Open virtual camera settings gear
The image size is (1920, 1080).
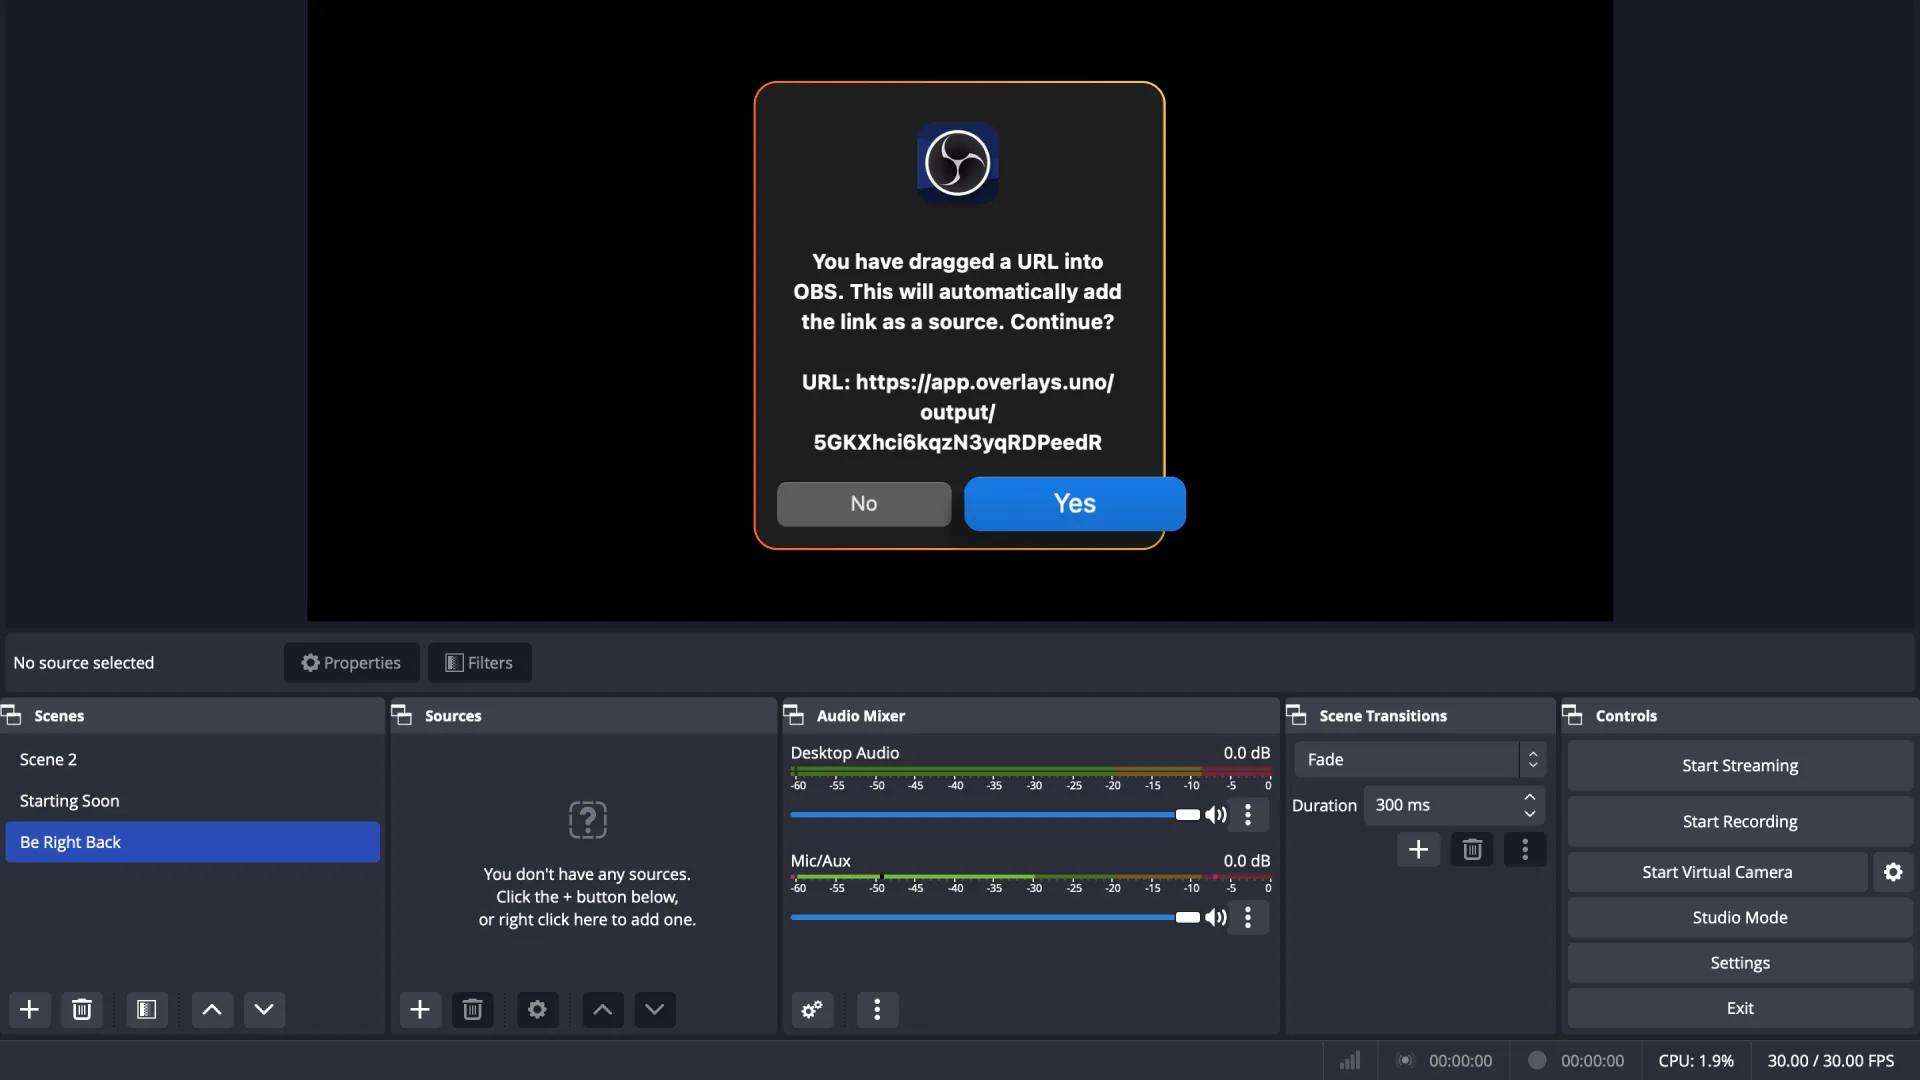1893,872
